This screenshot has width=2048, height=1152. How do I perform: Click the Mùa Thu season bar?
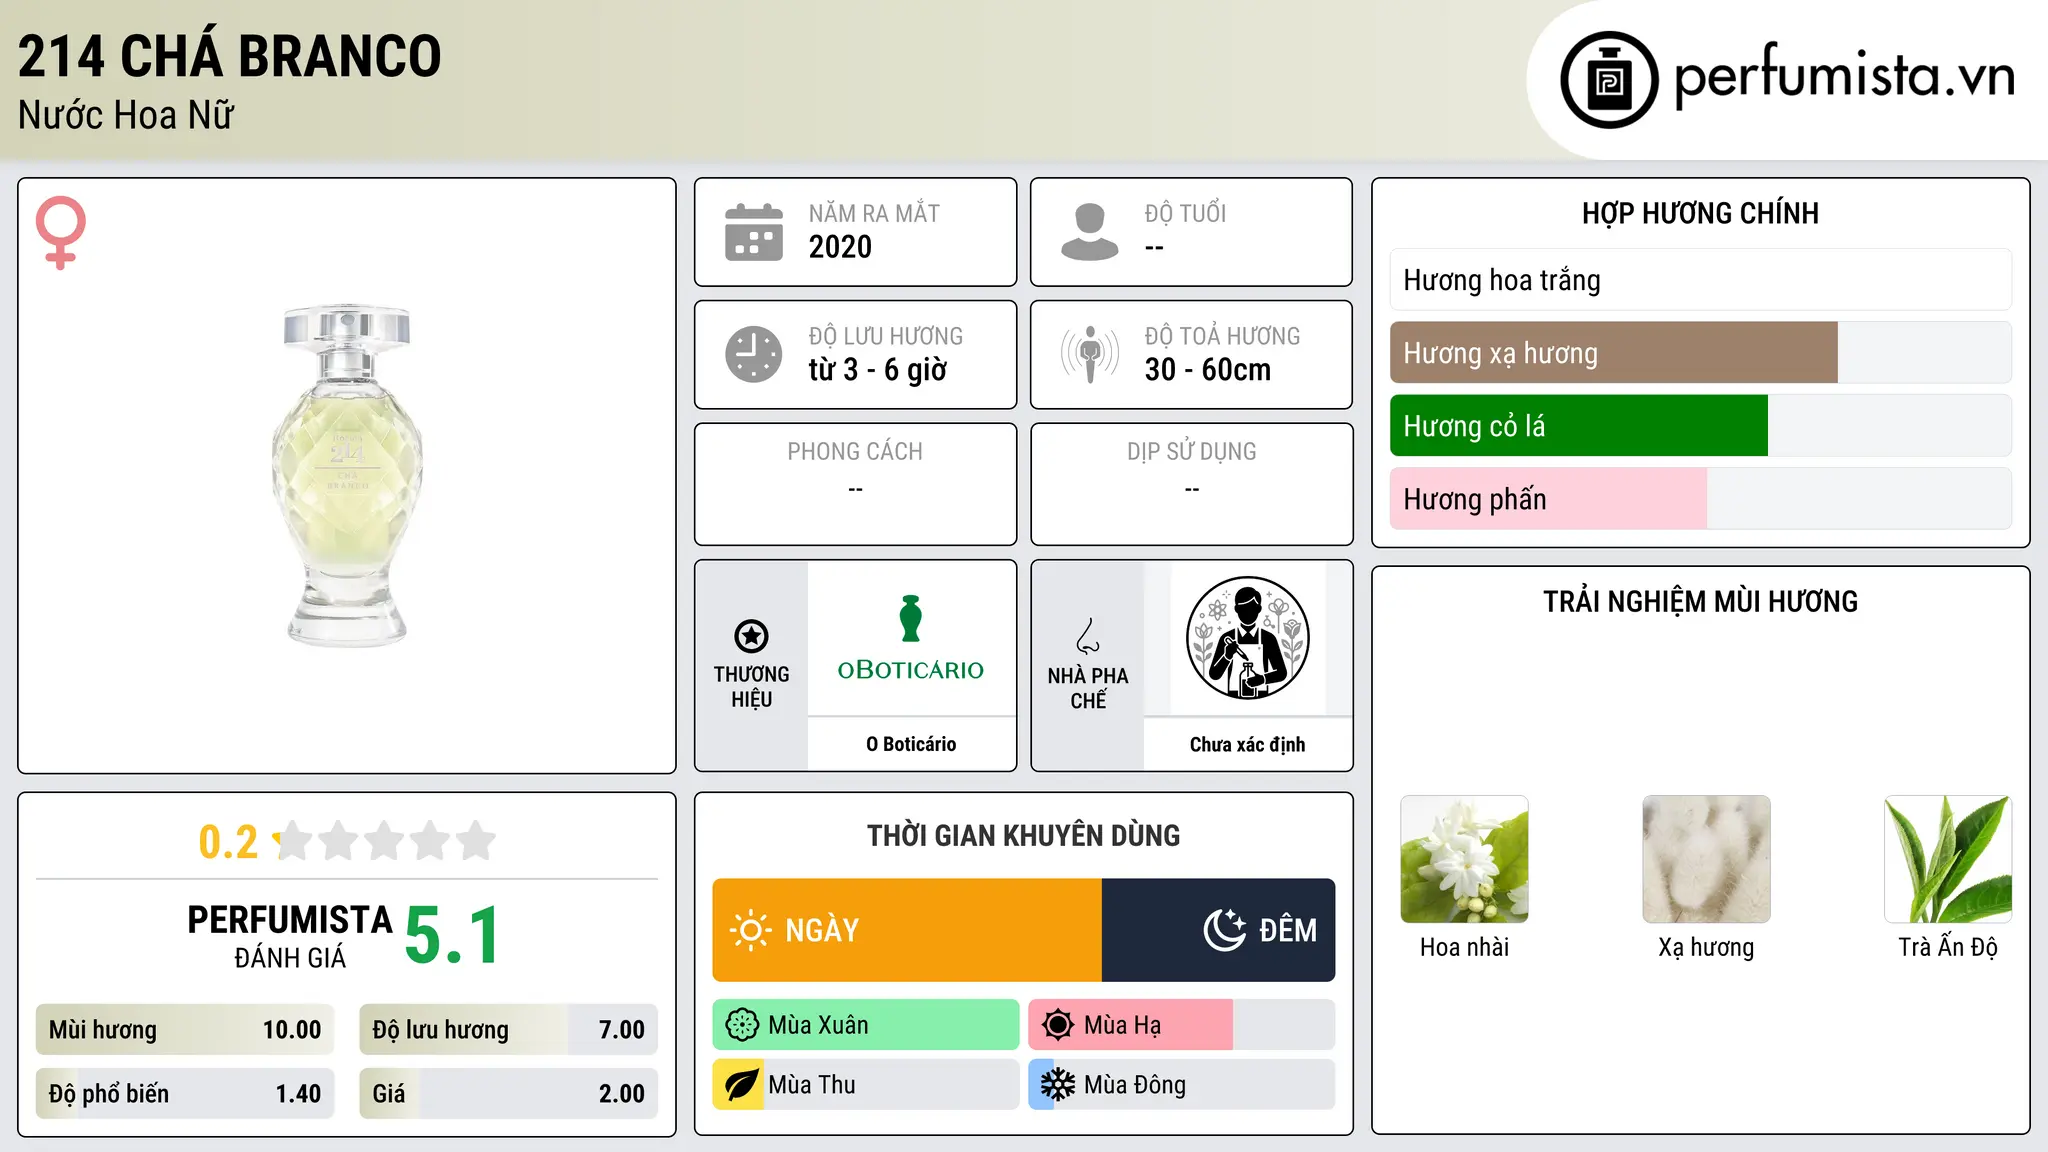[x=866, y=1085]
